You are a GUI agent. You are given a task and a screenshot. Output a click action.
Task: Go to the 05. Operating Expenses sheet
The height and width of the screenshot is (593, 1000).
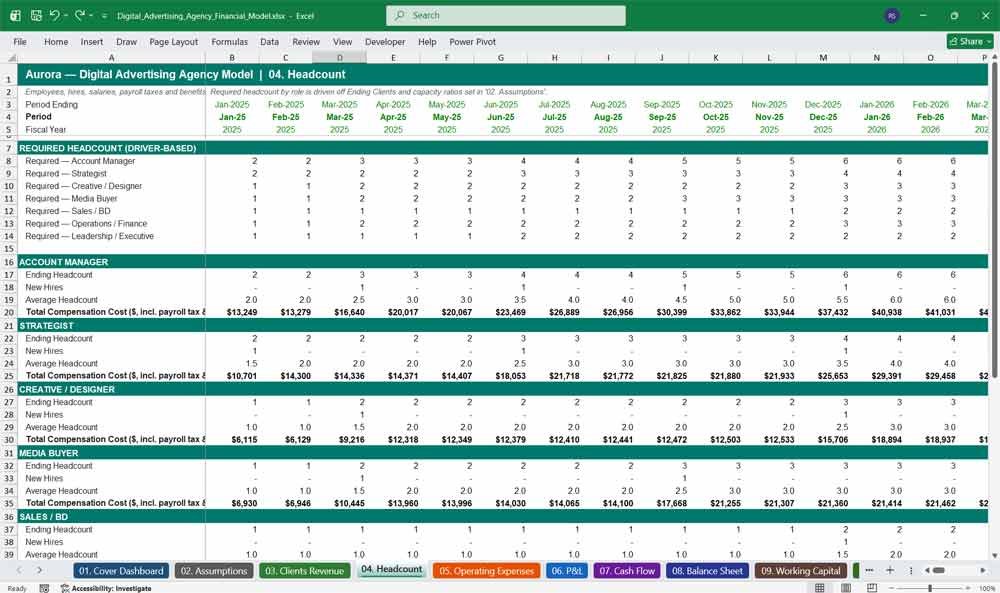(486, 571)
